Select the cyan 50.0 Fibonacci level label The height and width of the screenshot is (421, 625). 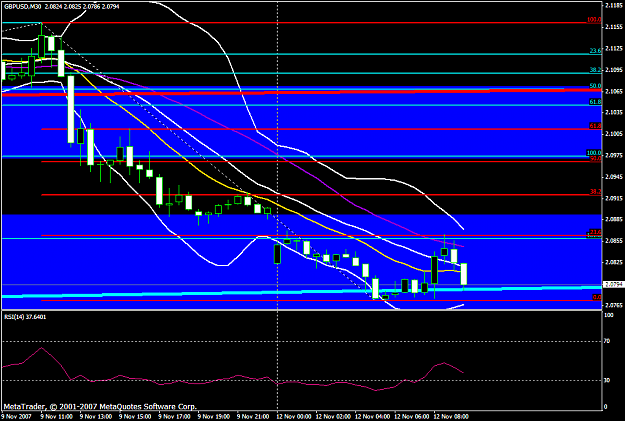click(596, 86)
